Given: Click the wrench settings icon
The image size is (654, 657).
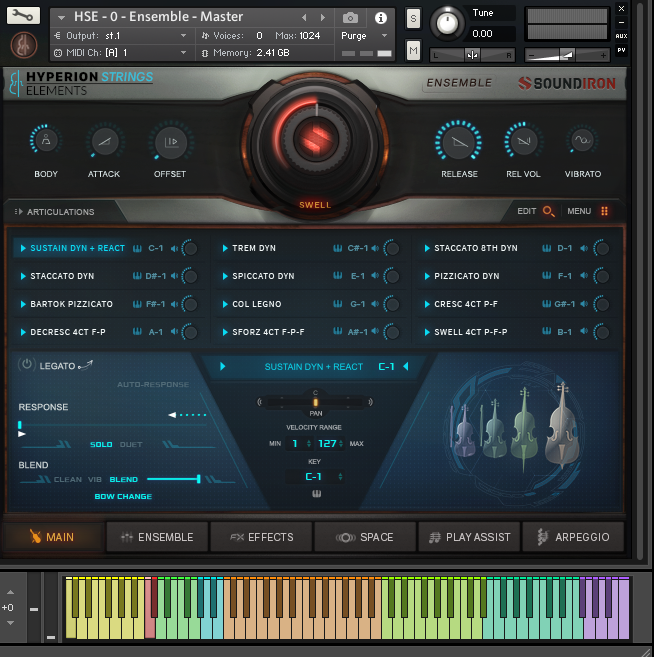Looking at the screenshot, I should (24, 16).
